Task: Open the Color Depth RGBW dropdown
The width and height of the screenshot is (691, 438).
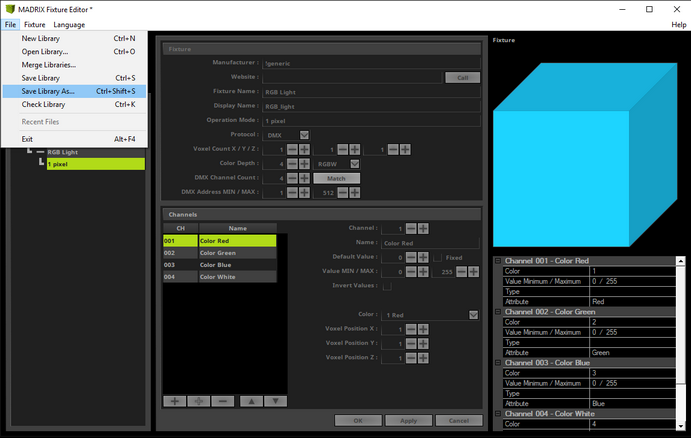Action: click(355, 164)
